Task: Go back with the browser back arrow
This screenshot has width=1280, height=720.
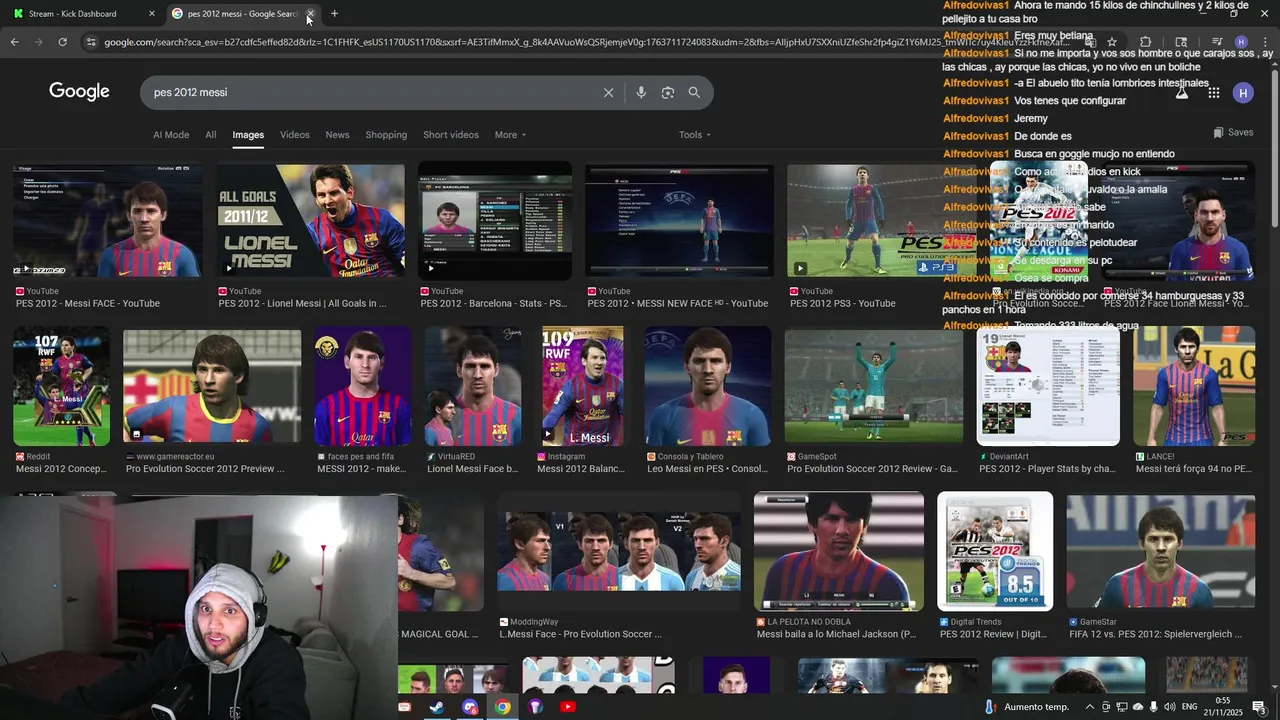Action: point(14,42)
